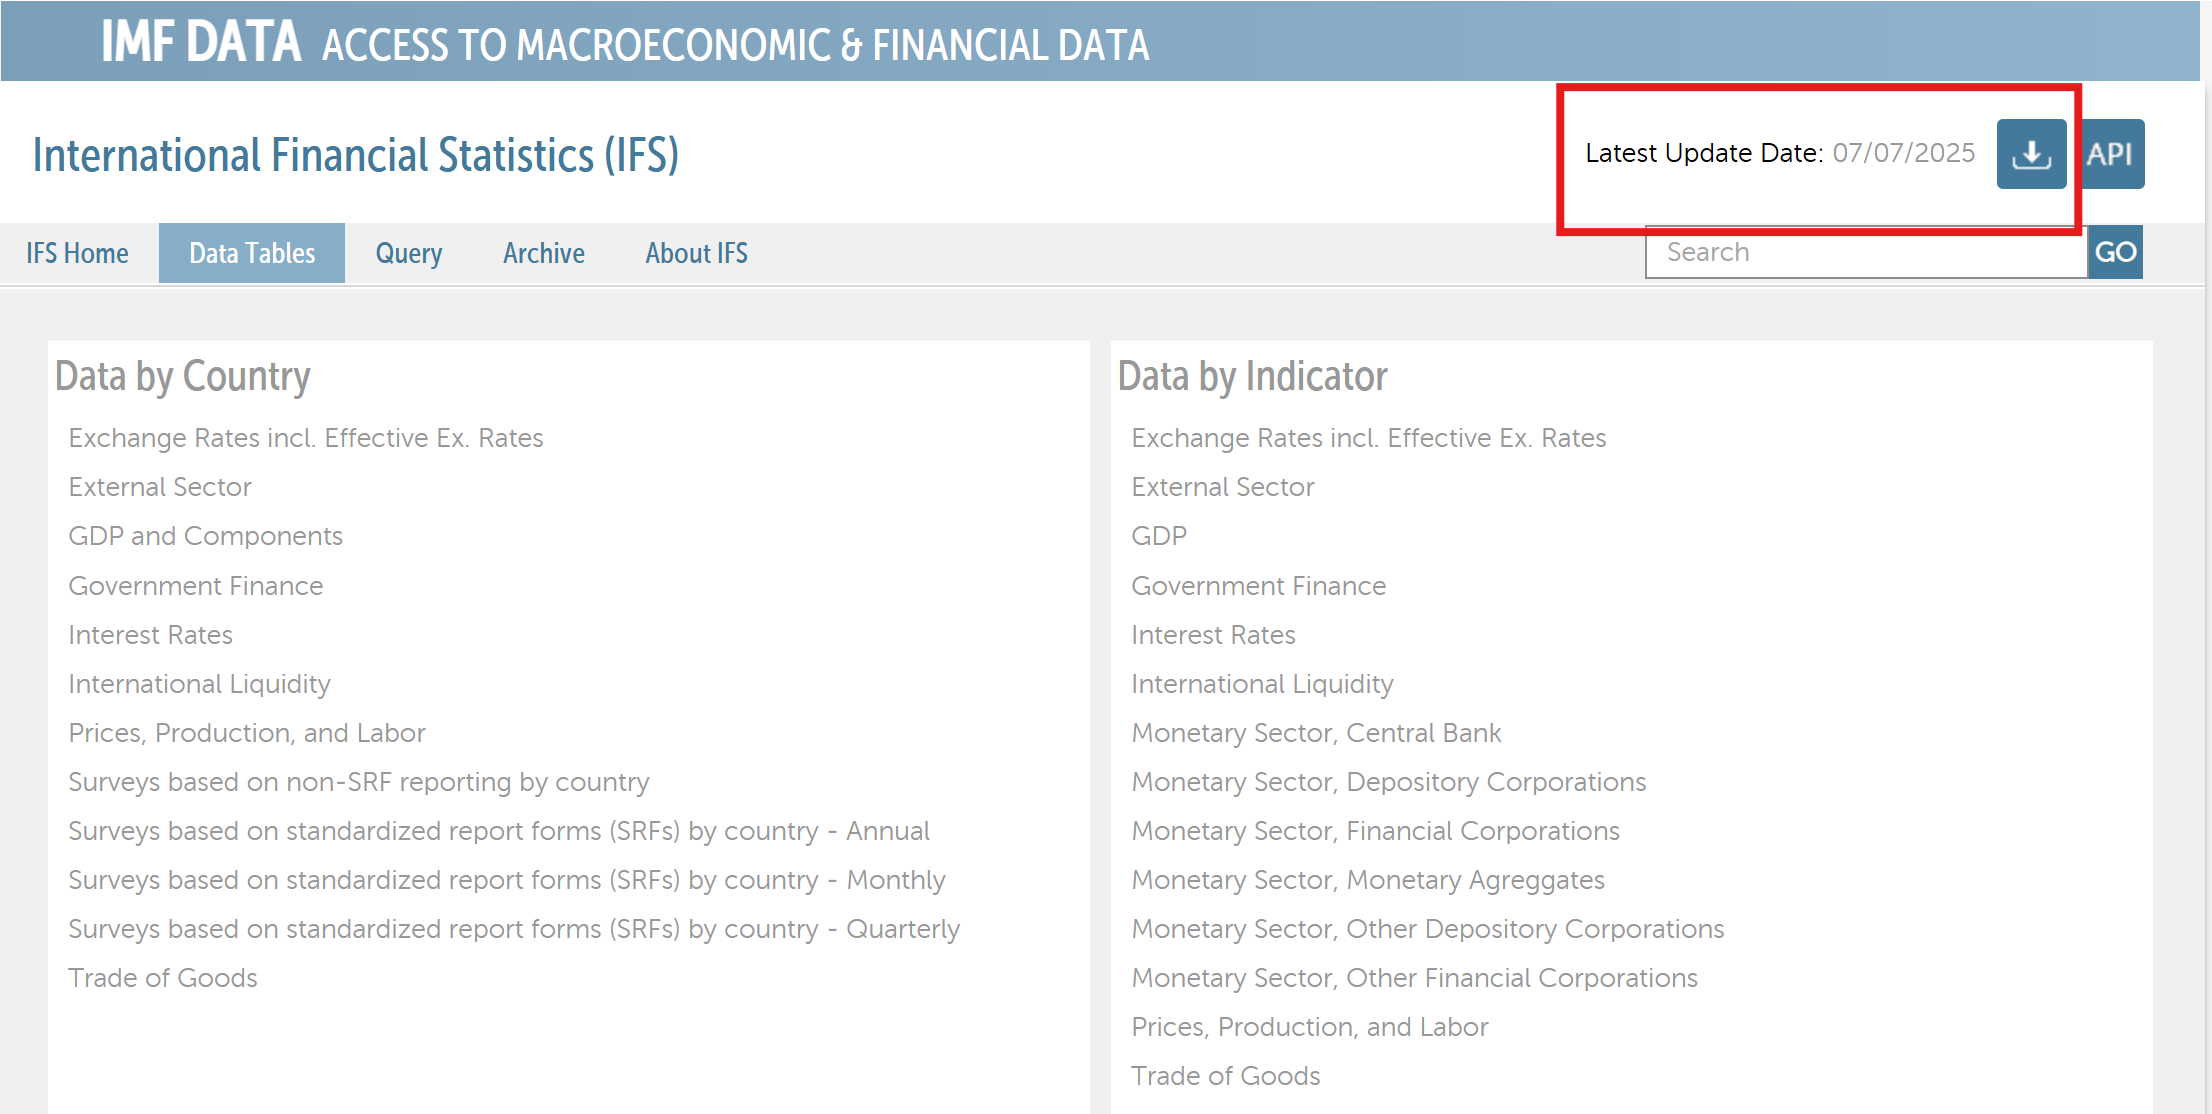
Task: Open Monetary Sector, Monetary Agreggates
Action: pyautogui.click(x=1367, y=880)
